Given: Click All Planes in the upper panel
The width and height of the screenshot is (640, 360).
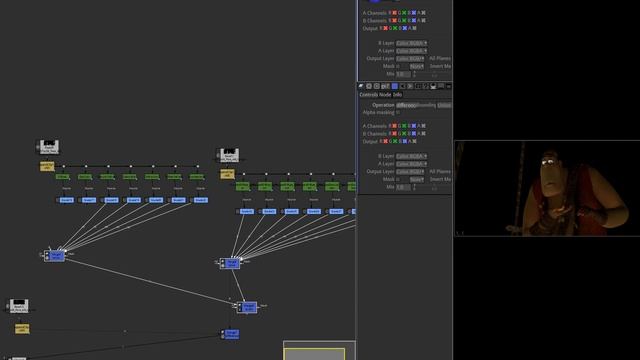Looking at the screenshot, I should click(440, 58).
